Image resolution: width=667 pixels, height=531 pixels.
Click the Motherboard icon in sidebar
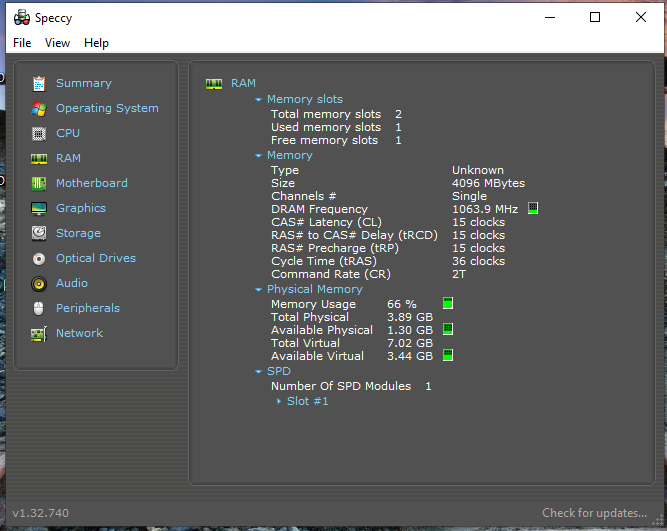(x=39, y=184)
